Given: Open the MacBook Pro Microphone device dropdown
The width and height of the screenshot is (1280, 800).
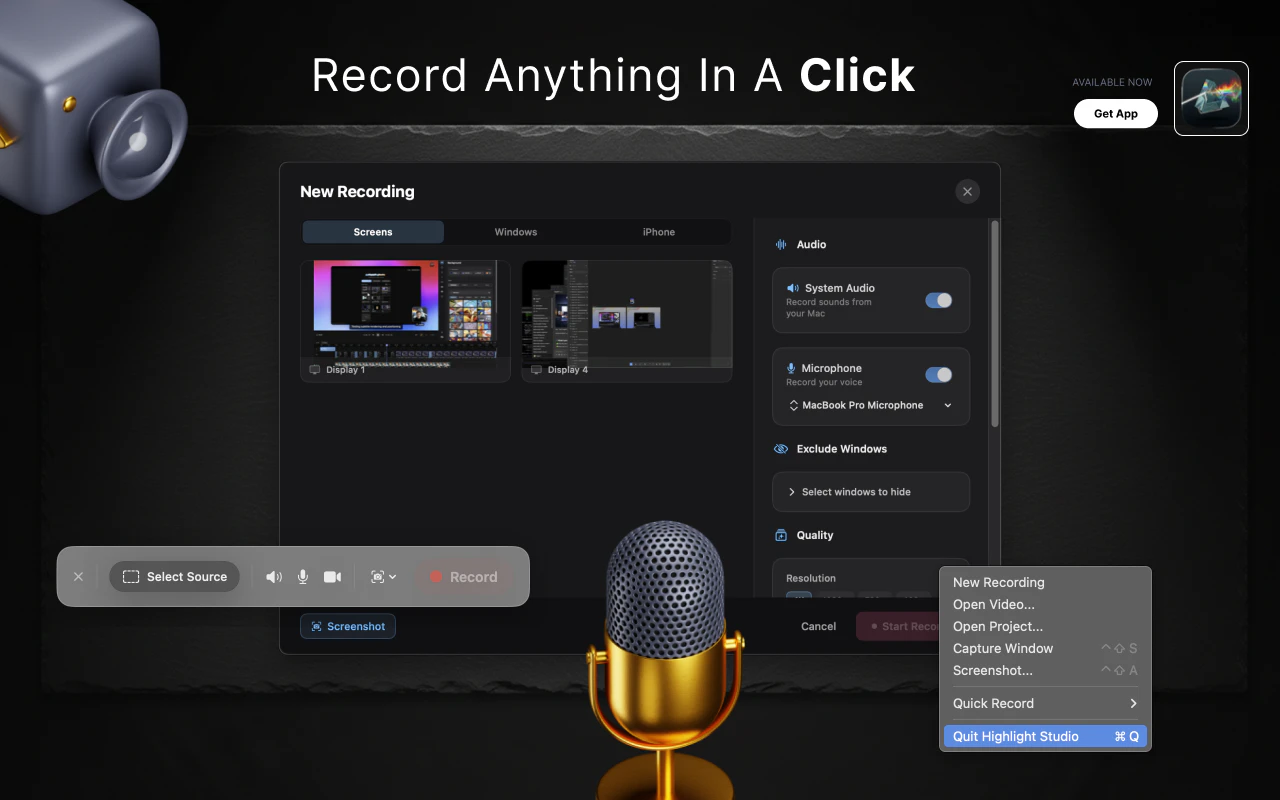Looking at the screenshot, I should [x=870, y=405].
